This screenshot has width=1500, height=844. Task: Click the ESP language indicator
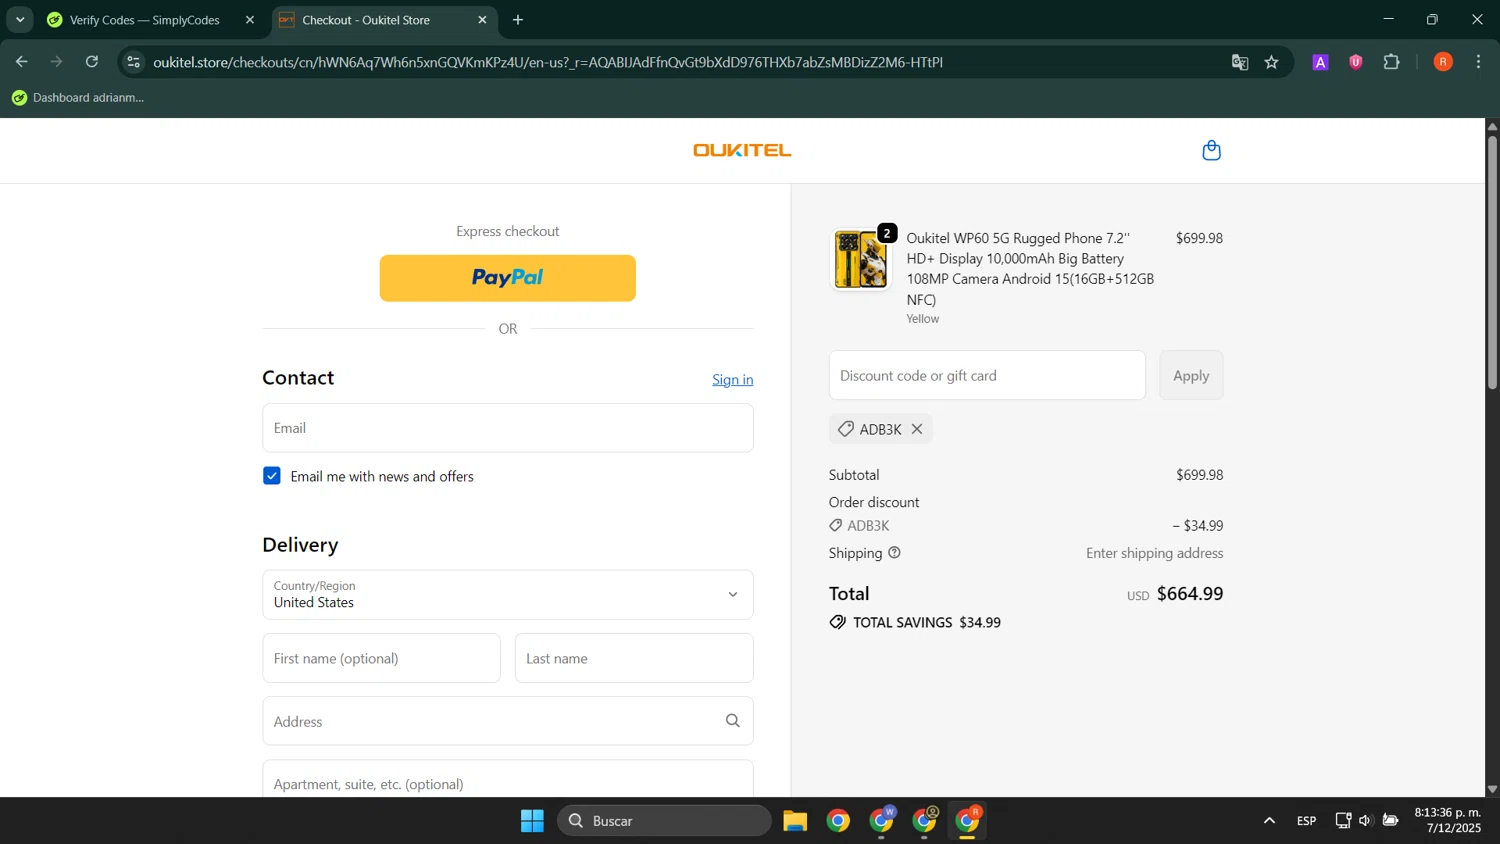1306,821
